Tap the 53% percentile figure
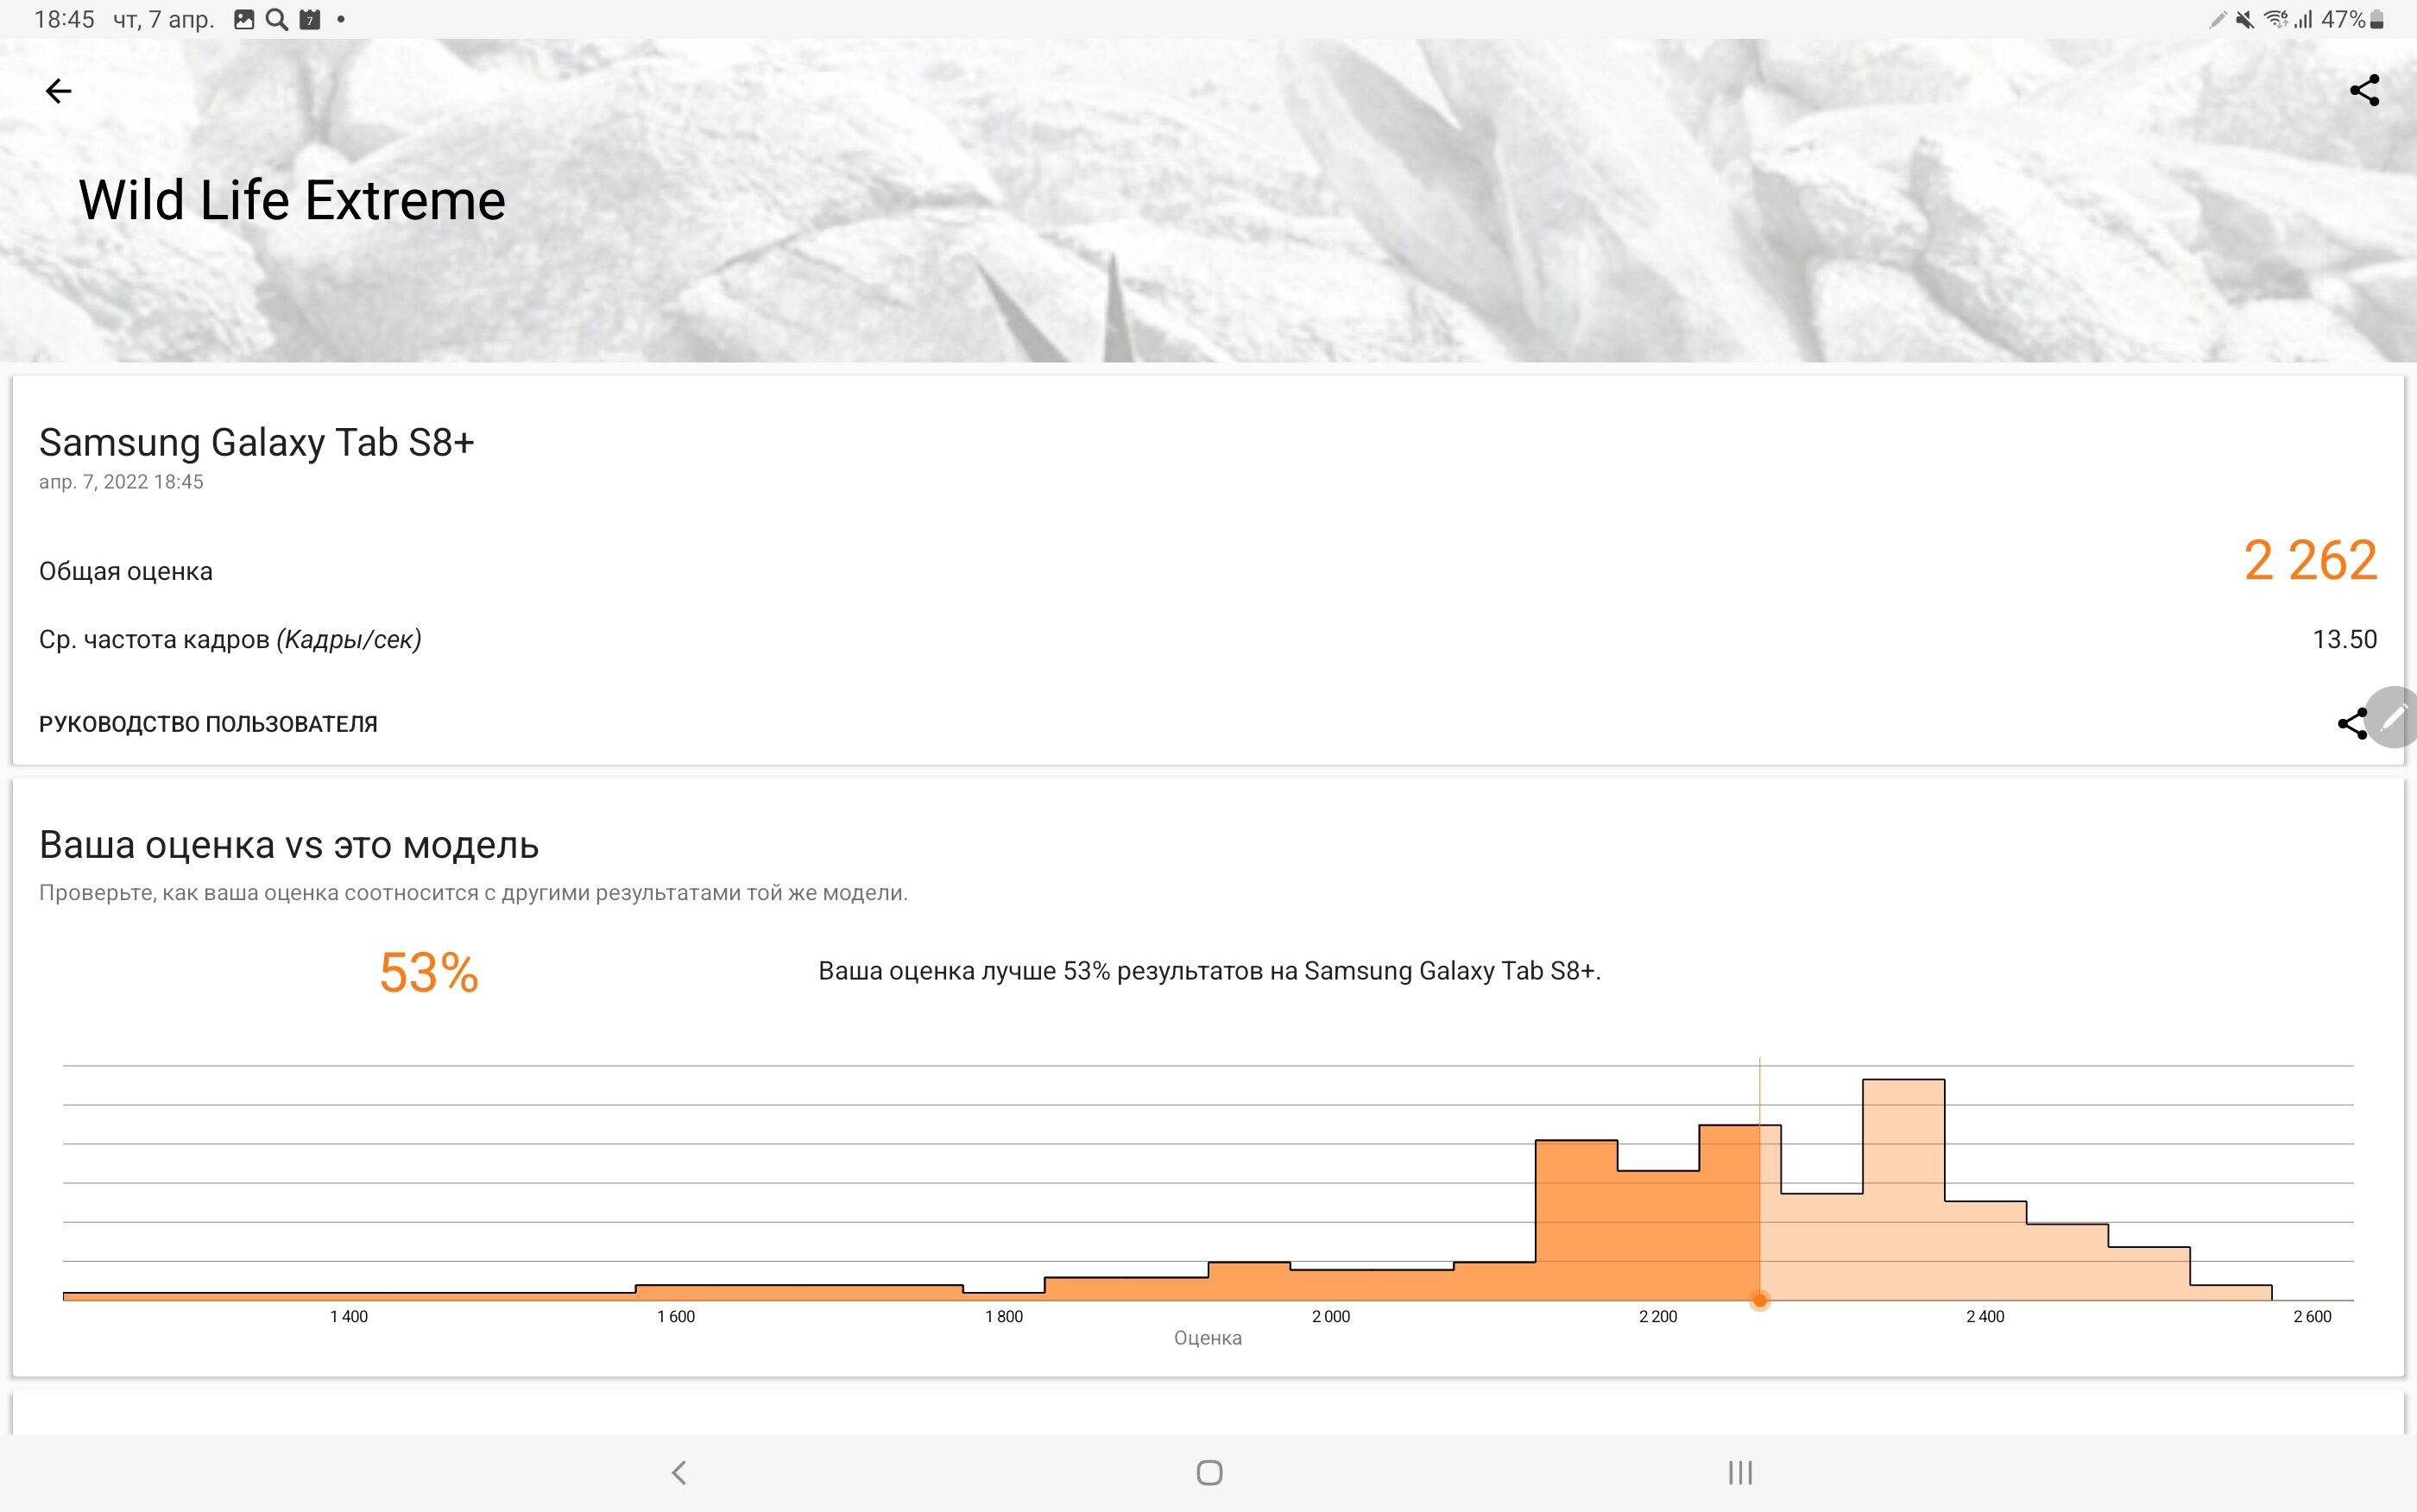 429,972
